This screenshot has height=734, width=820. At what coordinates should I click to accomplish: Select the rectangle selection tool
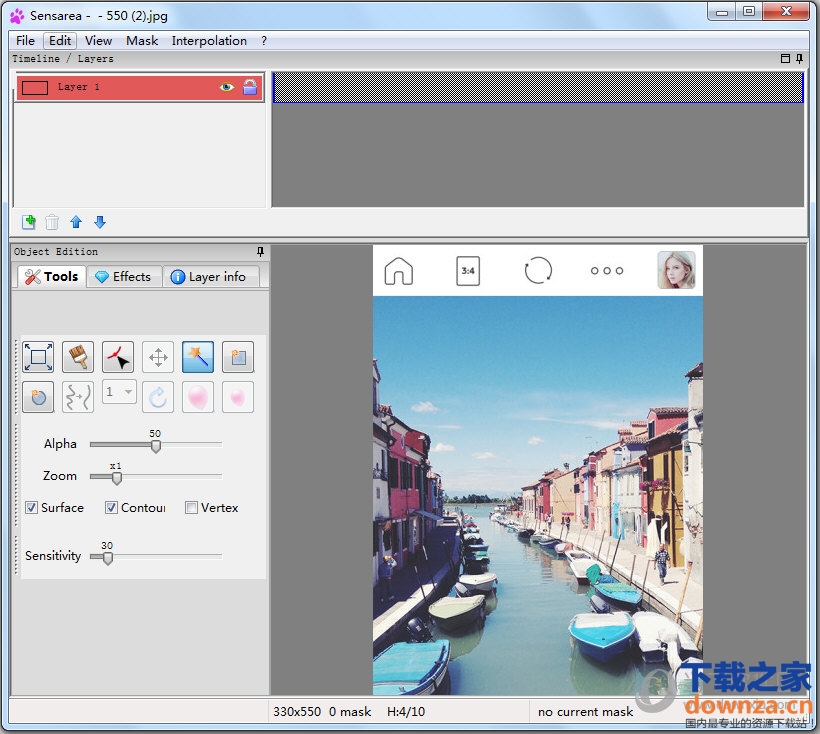[x=38, y=357]
